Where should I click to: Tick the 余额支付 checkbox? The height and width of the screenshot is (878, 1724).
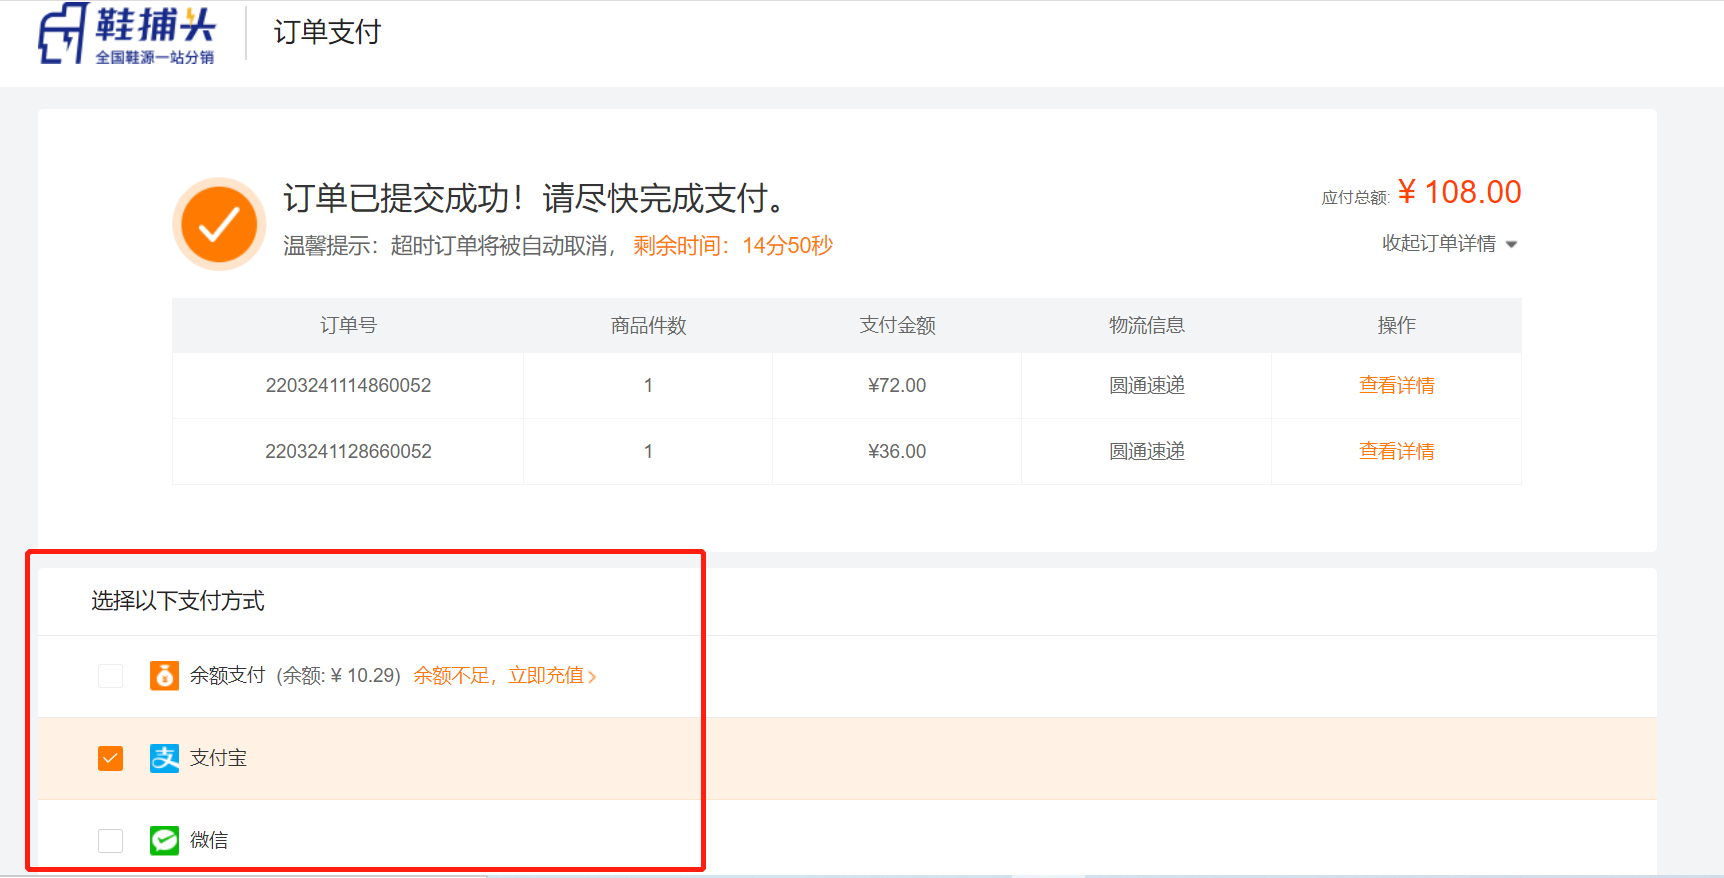[111, 676]
